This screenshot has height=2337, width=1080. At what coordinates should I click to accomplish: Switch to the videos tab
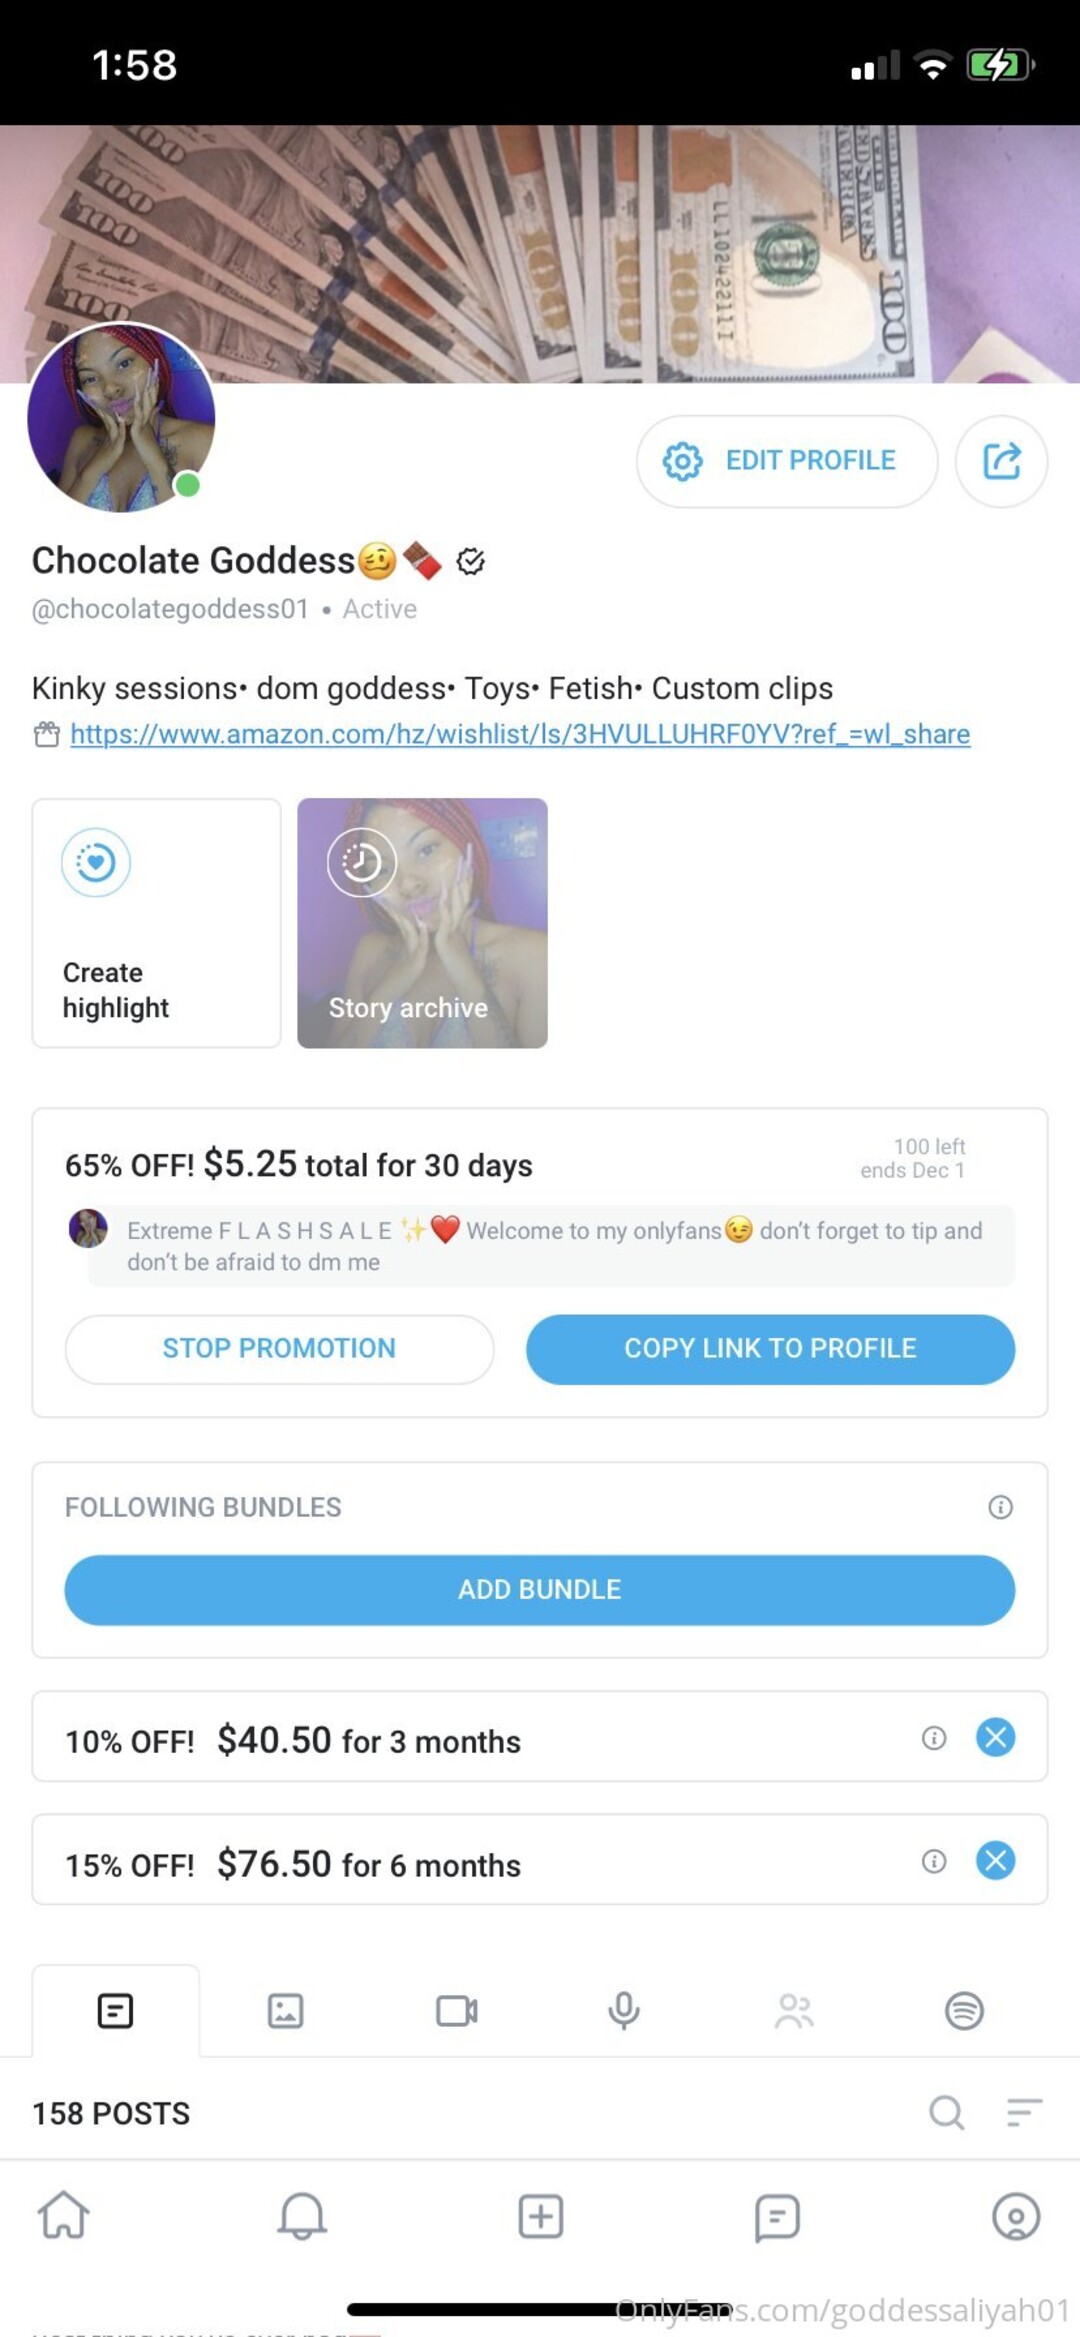click(x=456, y=2010)
